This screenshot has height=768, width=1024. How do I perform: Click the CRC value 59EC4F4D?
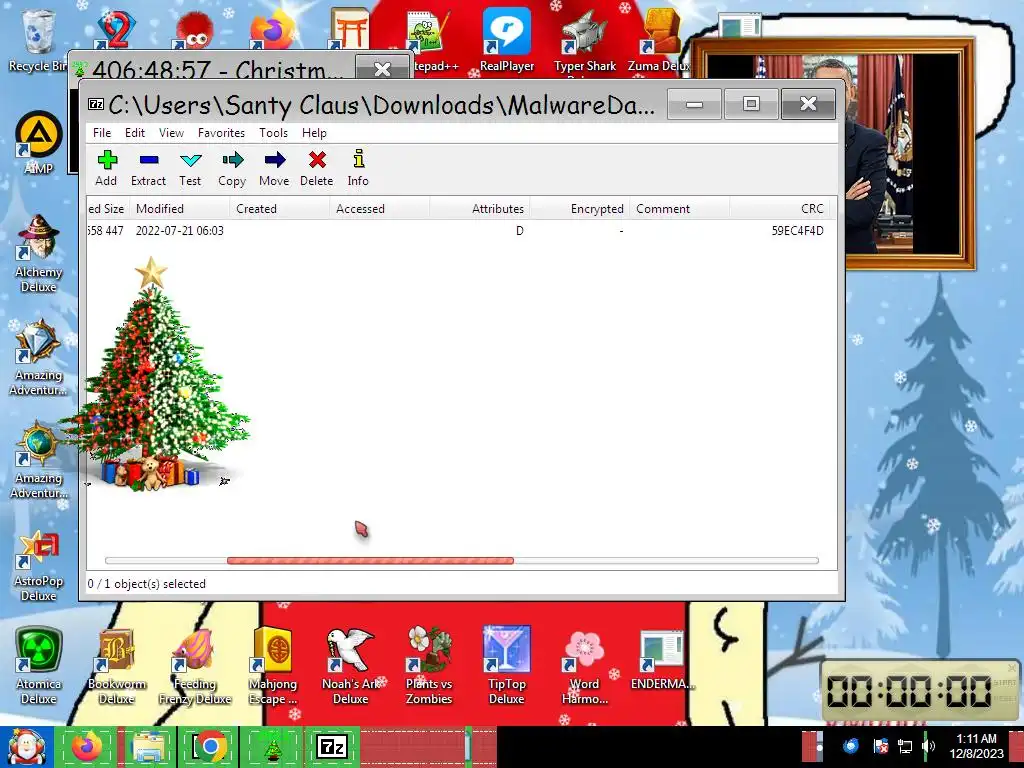797,231
